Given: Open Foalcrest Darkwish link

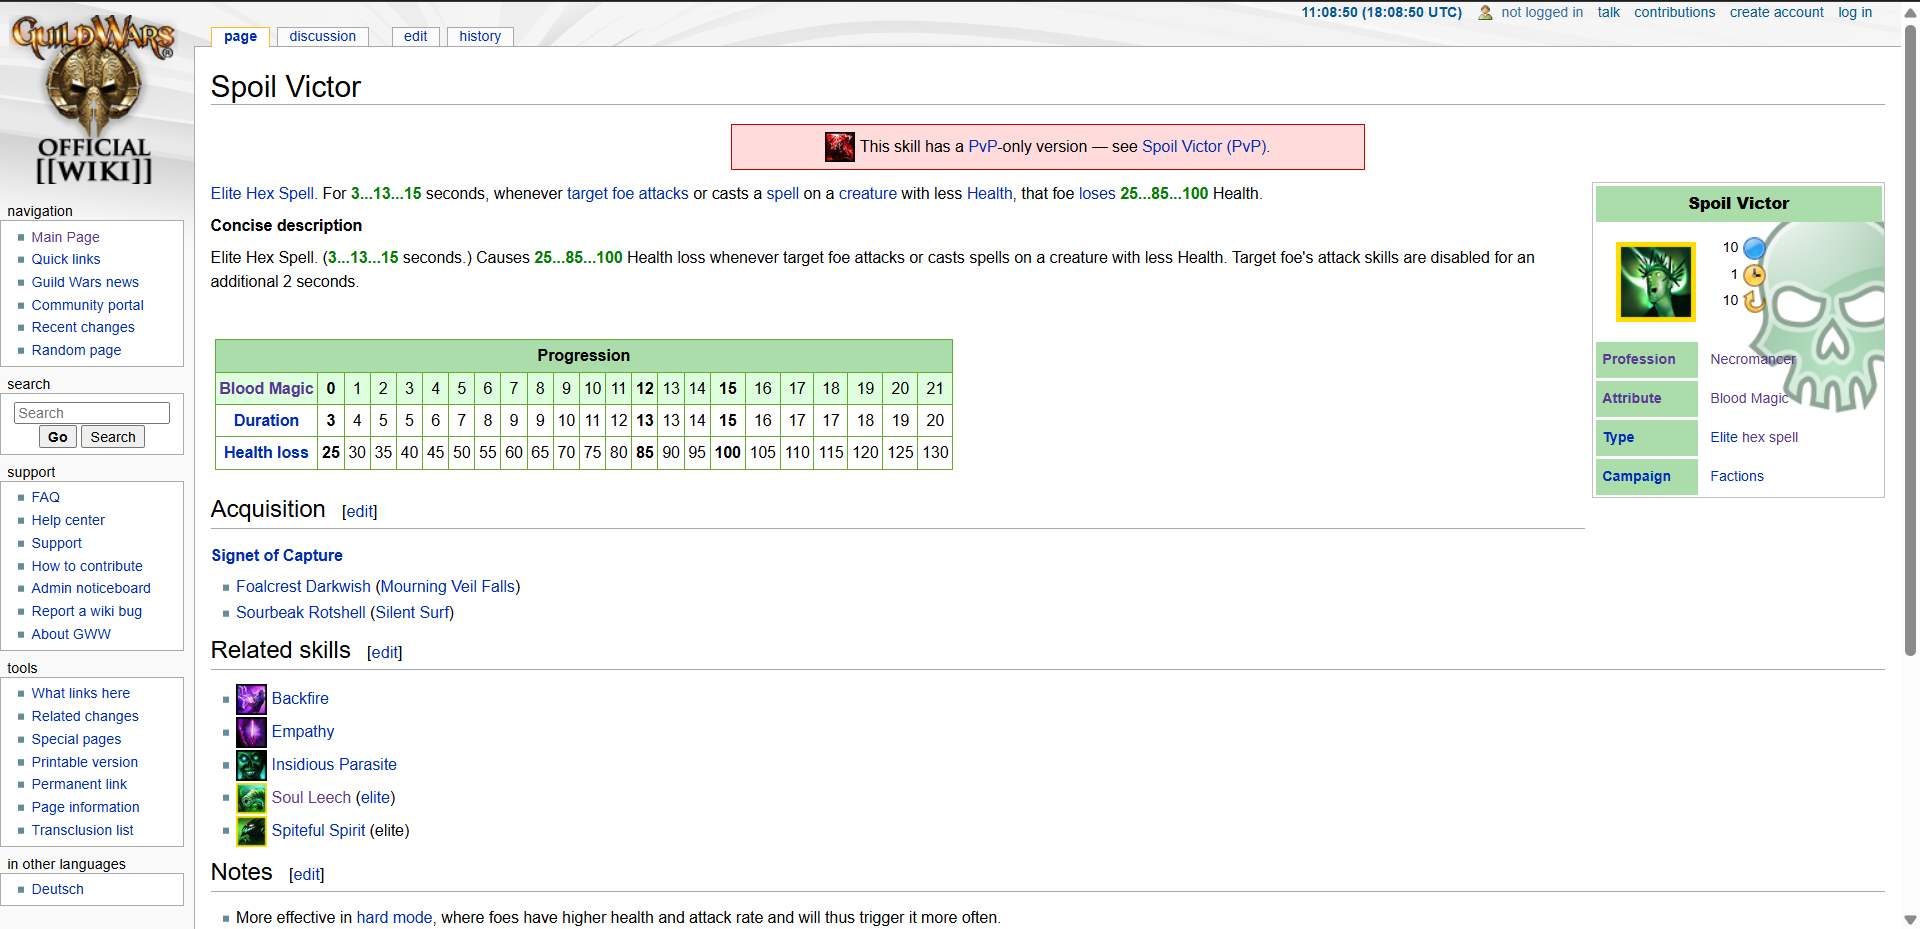Looking at the screenshot, I should (303, 587).
